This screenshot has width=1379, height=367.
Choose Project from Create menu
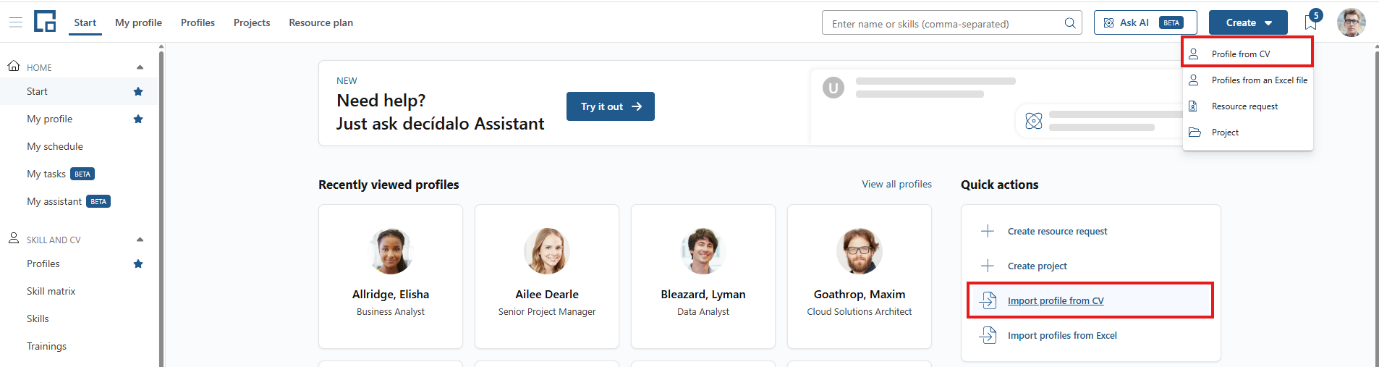pyautogui.click(x=1247, y=132)
